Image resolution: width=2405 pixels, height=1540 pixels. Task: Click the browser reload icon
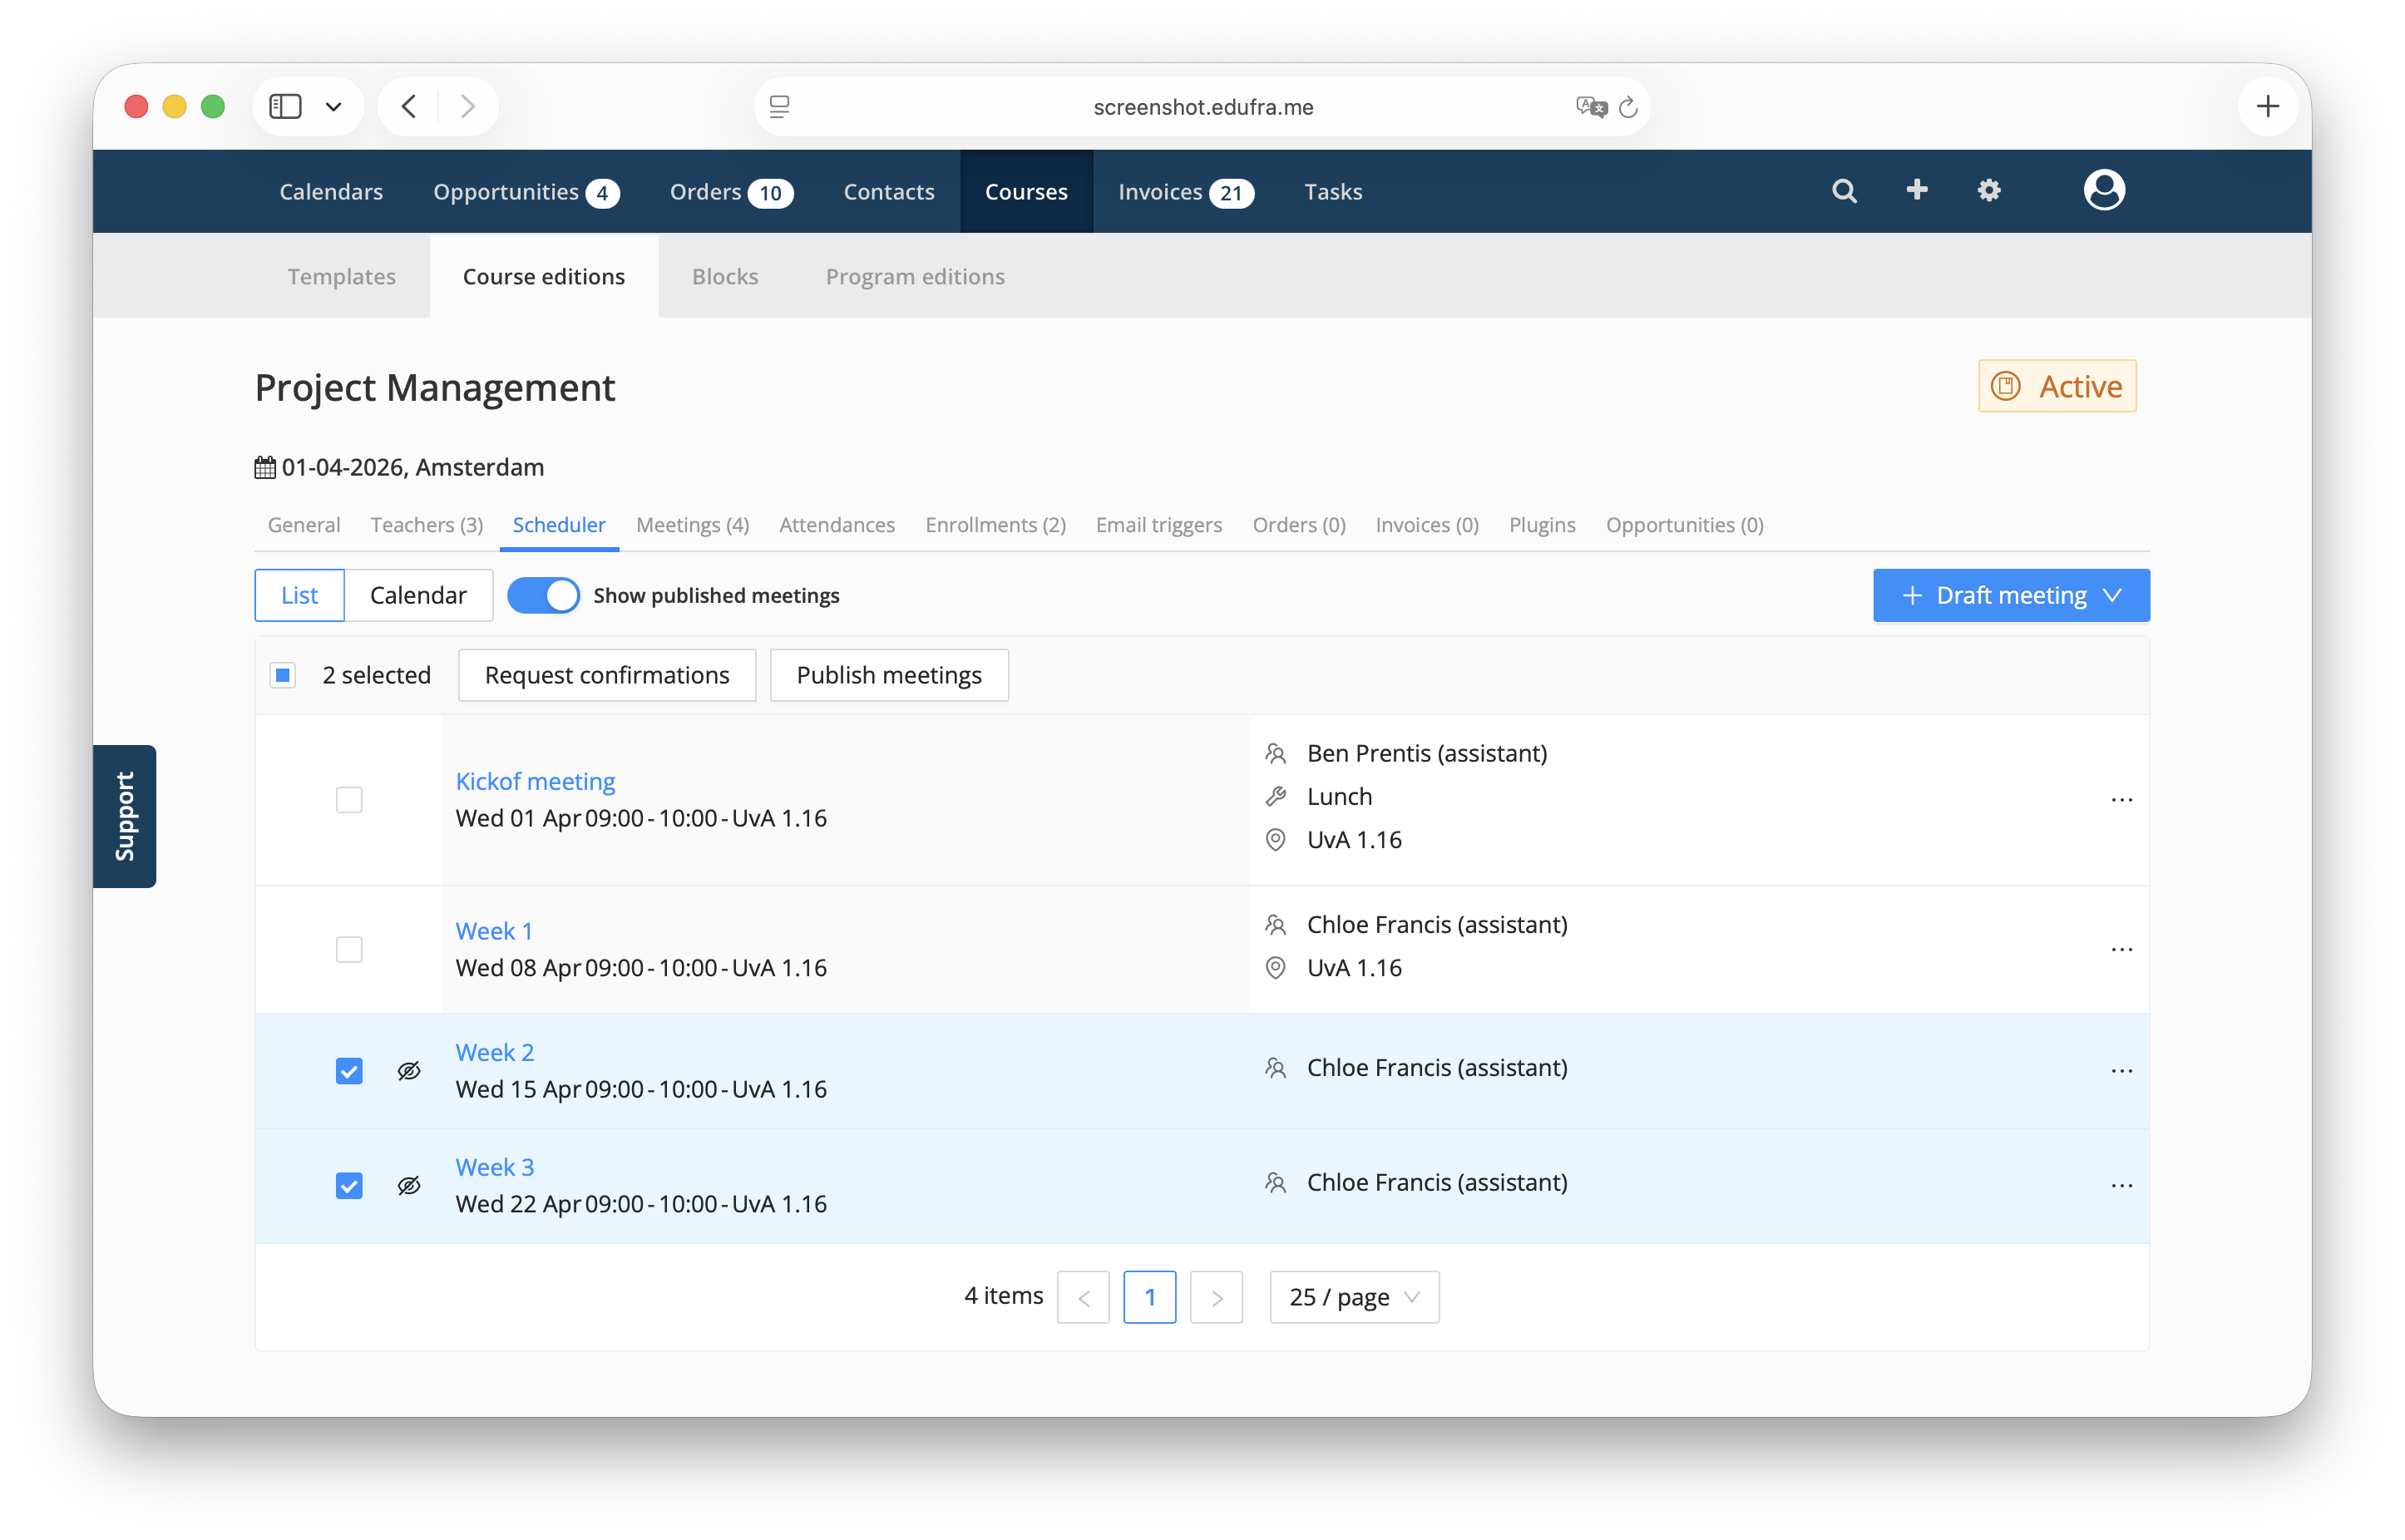pos(1627,107)
